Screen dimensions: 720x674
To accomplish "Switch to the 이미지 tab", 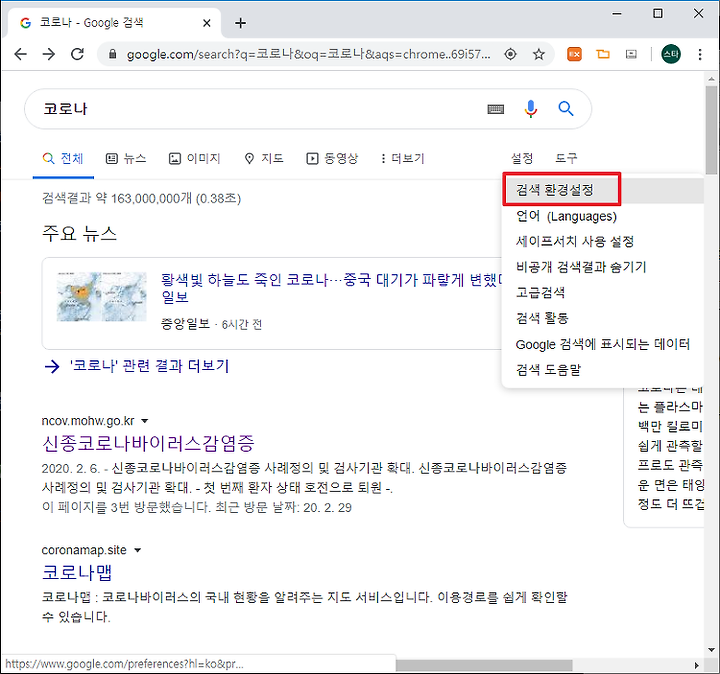I will coord(195,159).
